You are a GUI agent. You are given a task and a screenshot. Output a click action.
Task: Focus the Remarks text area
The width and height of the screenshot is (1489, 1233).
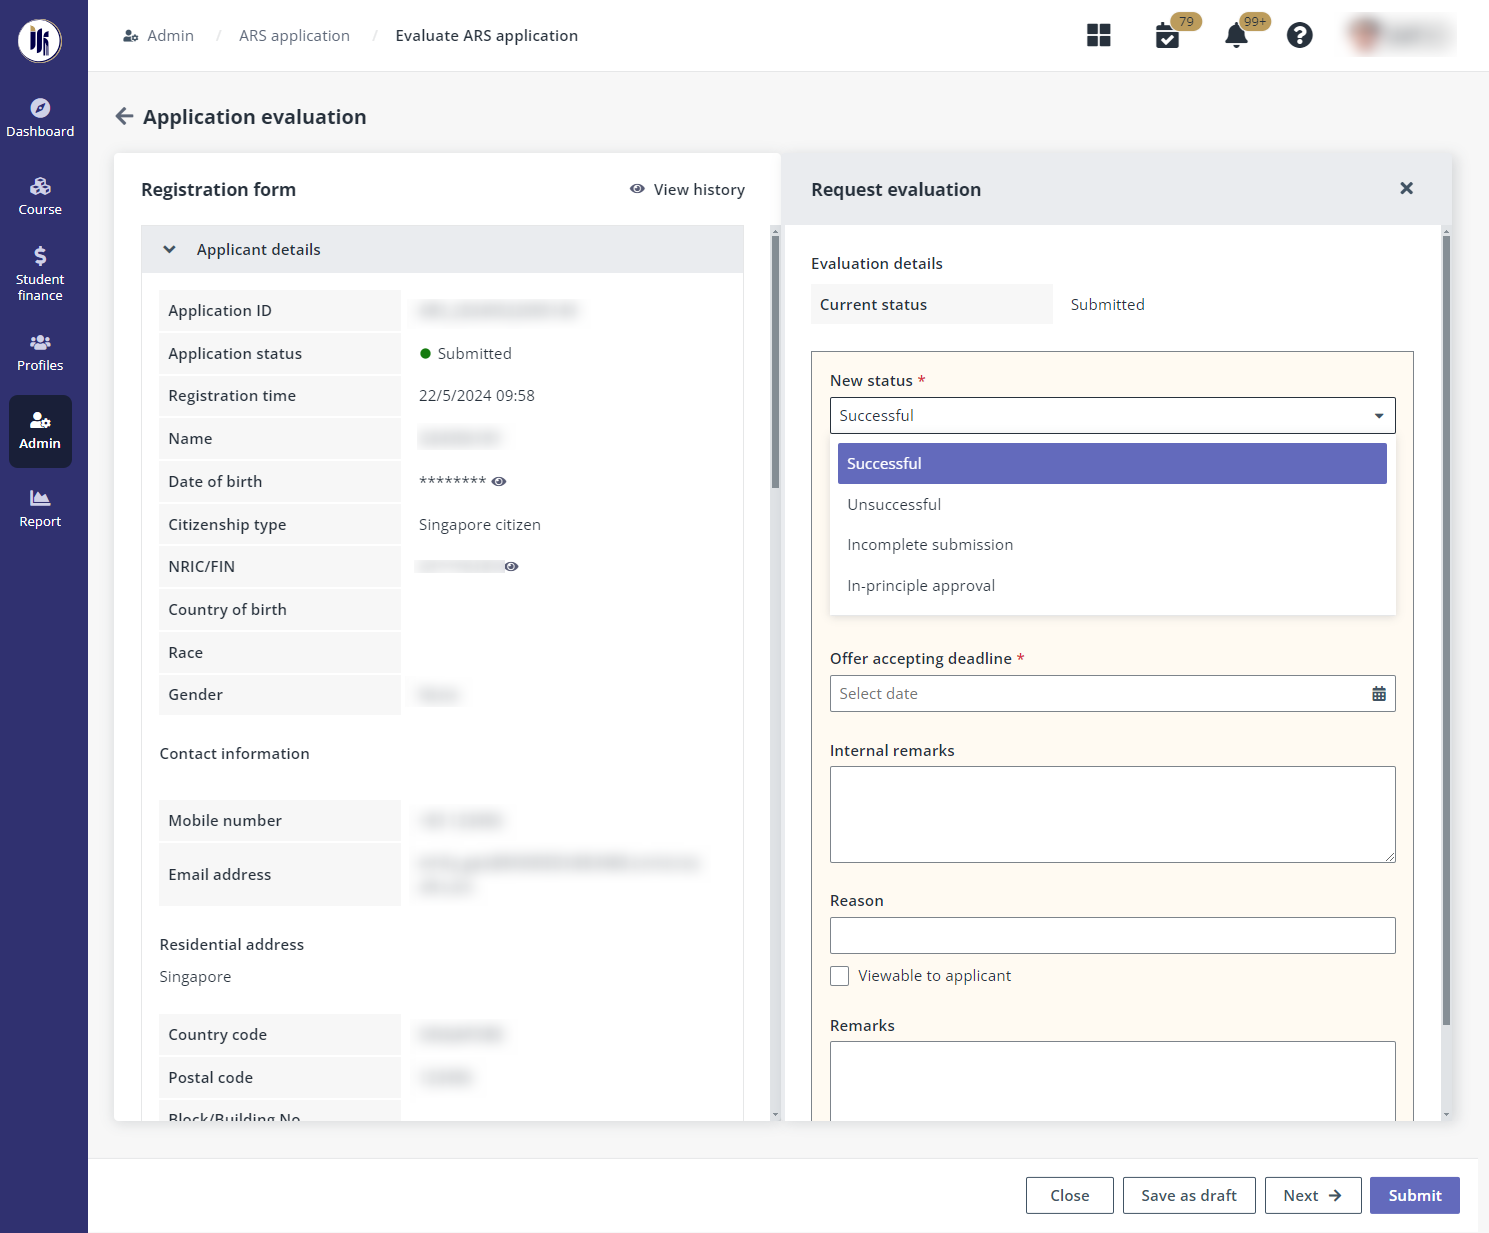click(1112, 1081)
